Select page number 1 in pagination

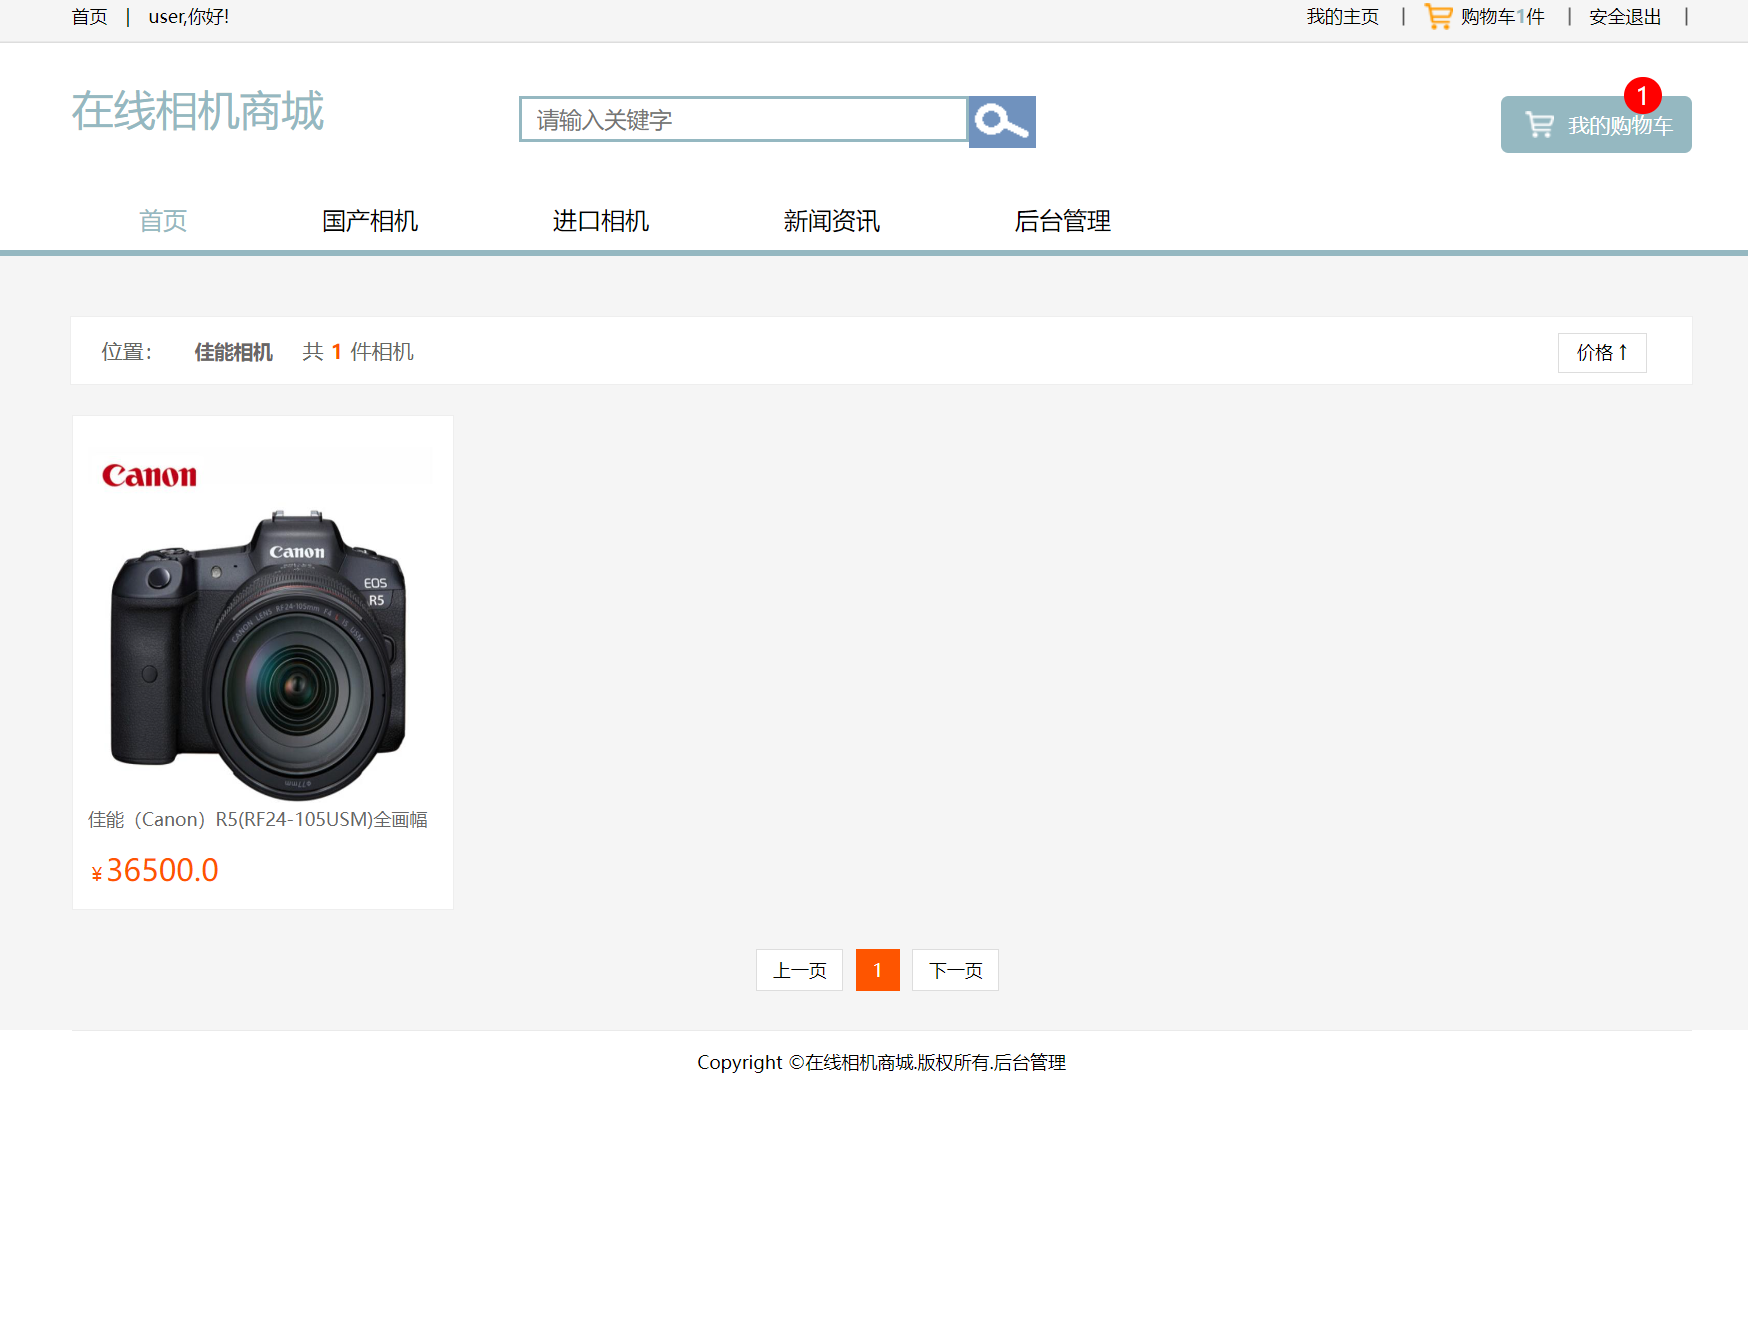click(x=877, y=969)
